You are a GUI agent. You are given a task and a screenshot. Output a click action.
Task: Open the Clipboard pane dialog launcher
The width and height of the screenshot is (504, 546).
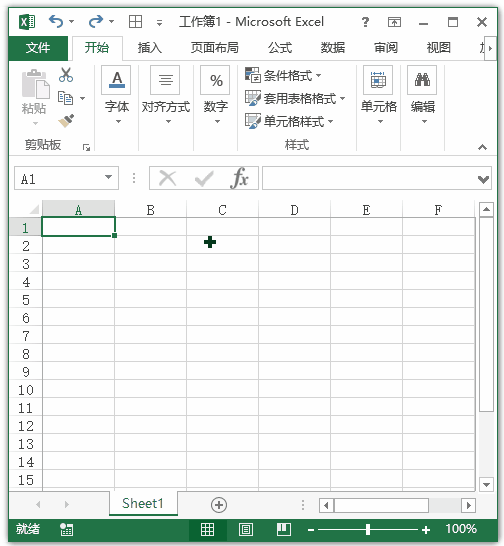[x=86, y=148]
